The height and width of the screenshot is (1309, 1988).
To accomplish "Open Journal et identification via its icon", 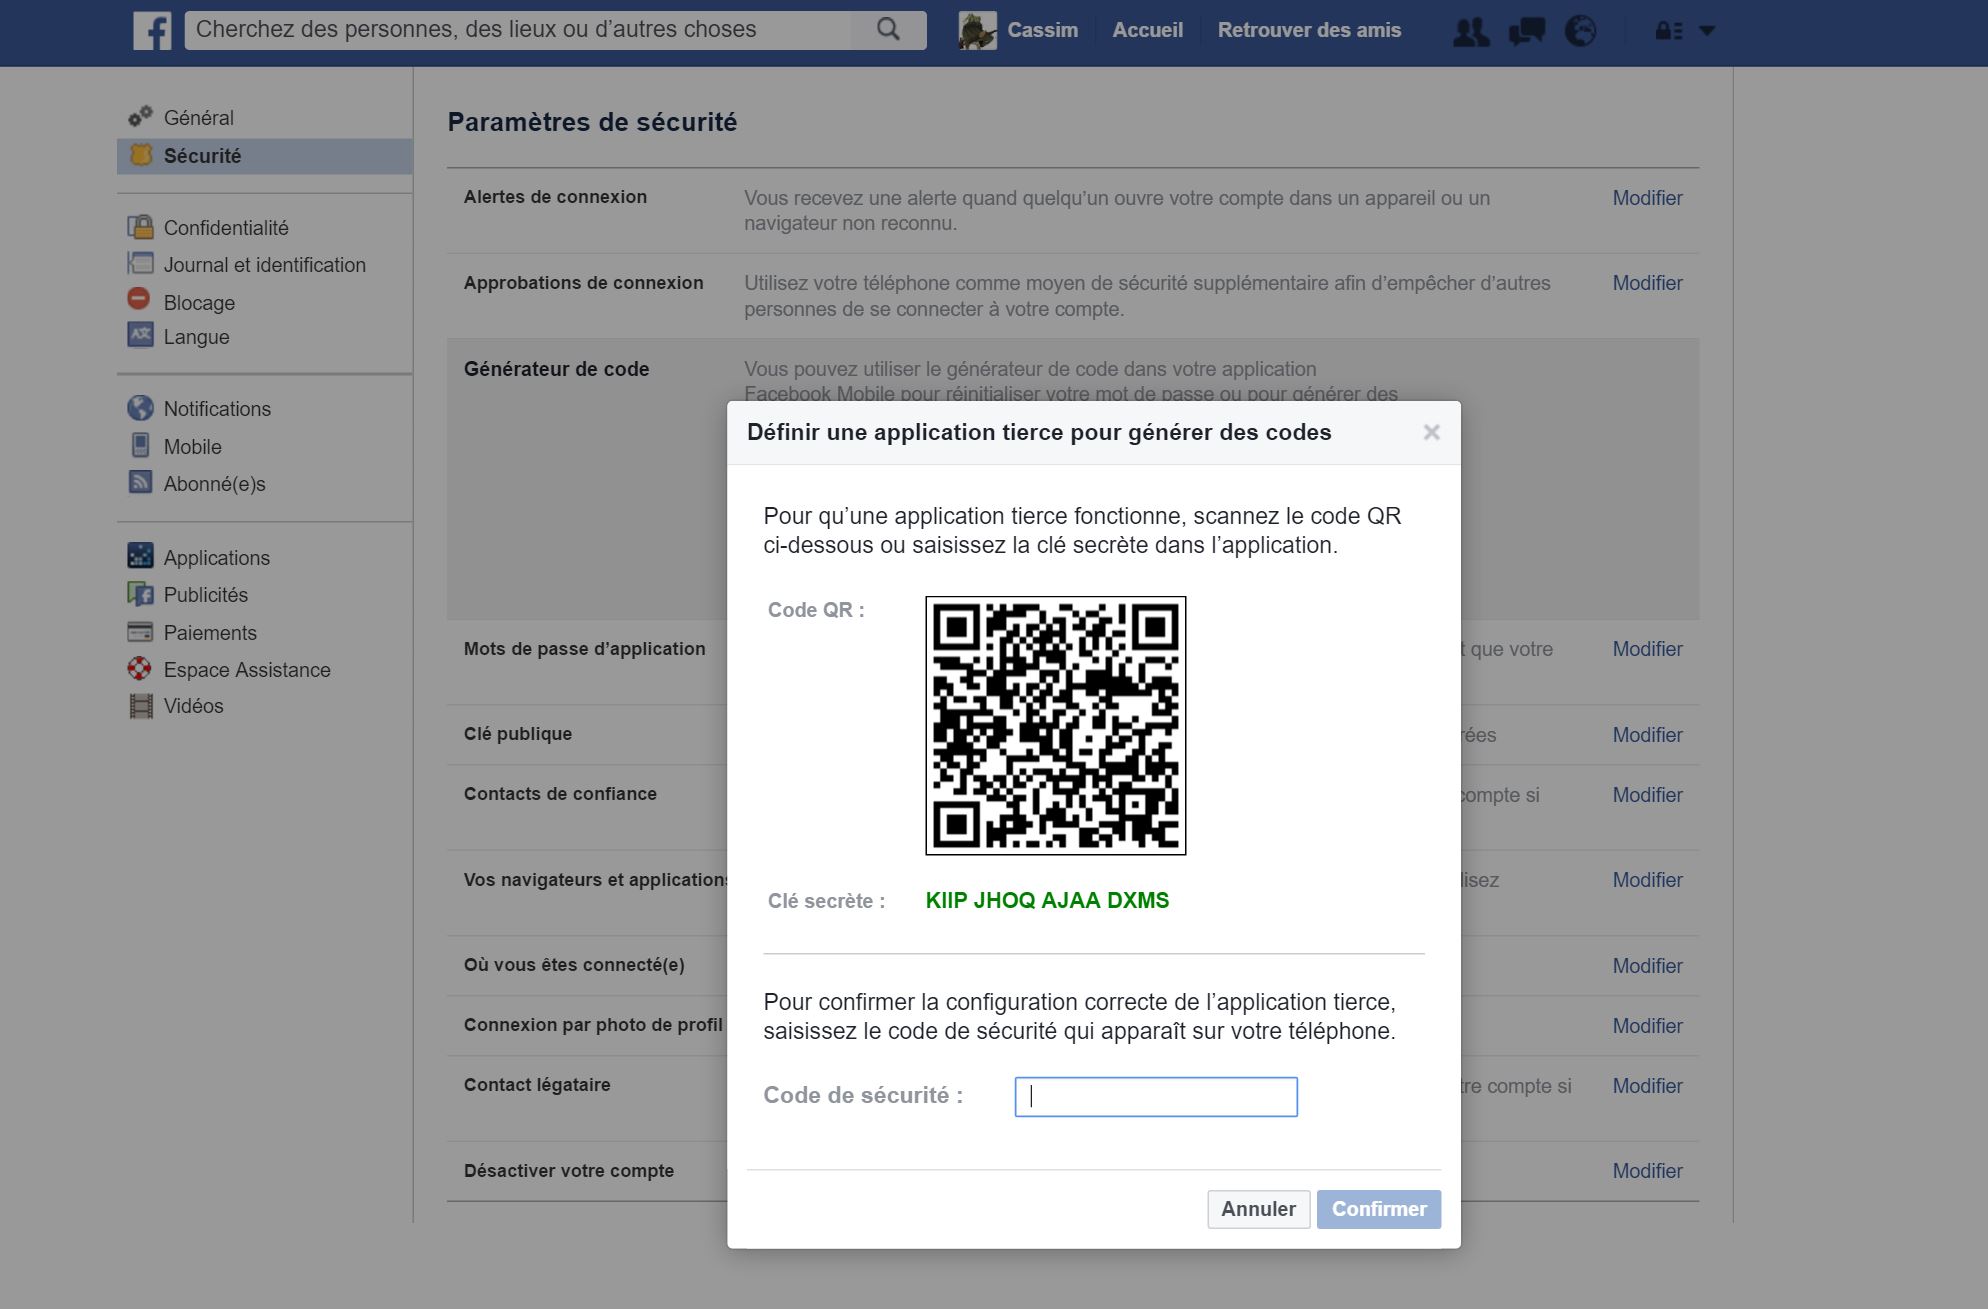I will pyautogui.click(x=141, y=264).
